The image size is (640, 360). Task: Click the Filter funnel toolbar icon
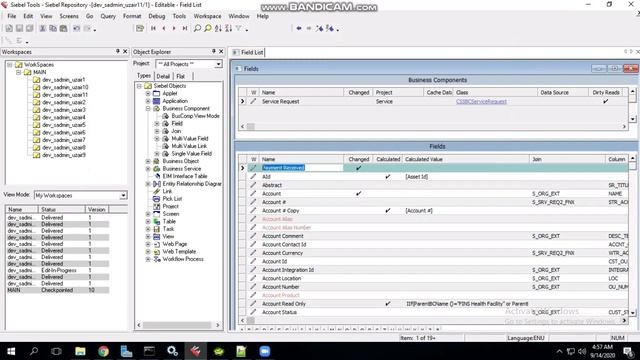click(x=239, y=28)
